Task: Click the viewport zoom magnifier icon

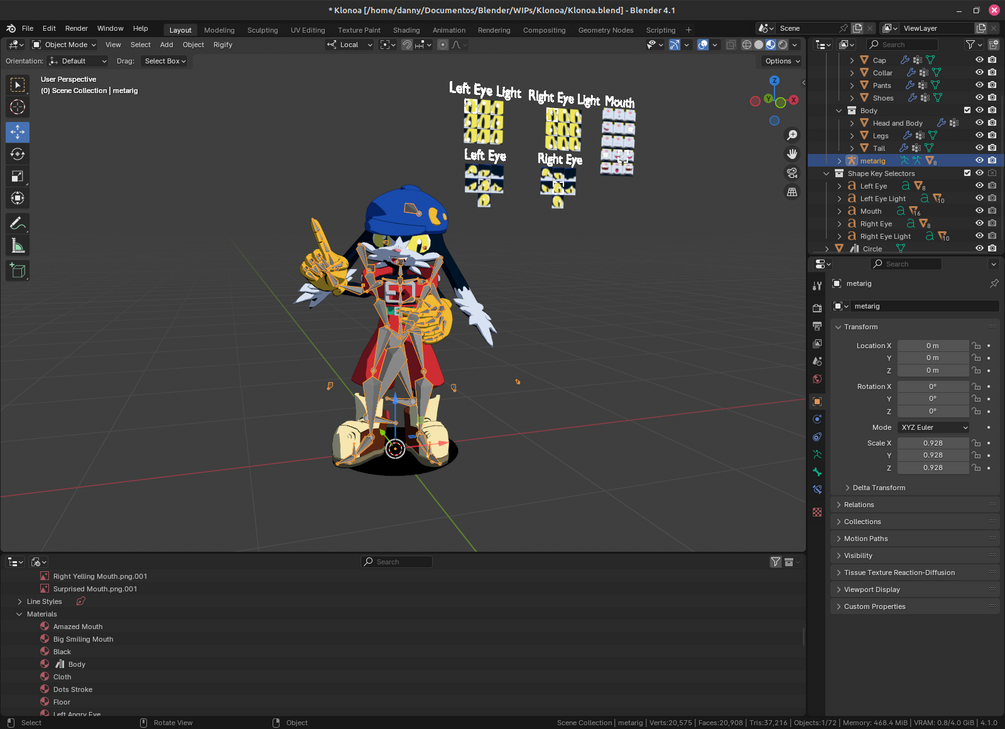Action: coord(792,135)
